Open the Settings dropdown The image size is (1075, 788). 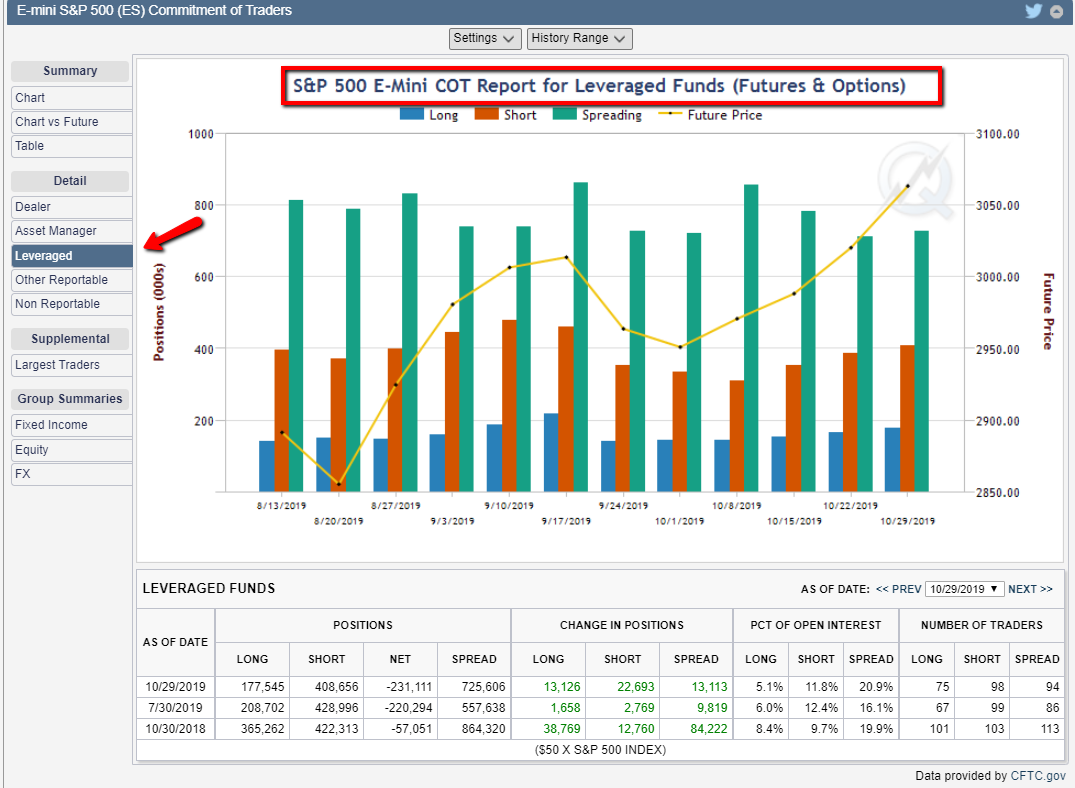484,38
